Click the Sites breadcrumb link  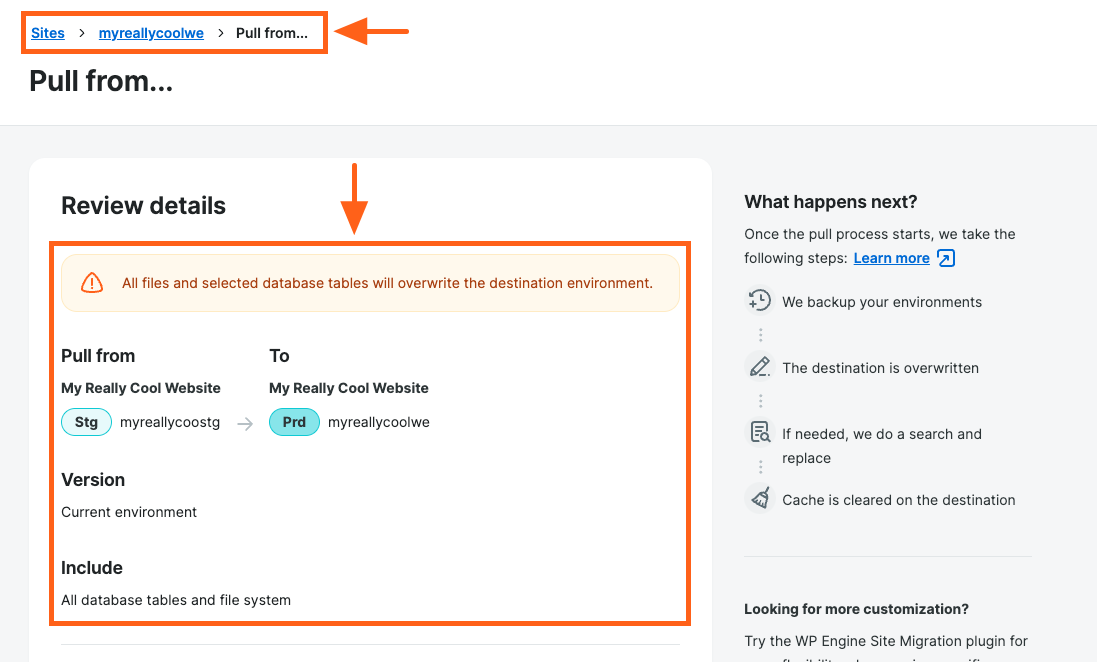pos(48,33)
